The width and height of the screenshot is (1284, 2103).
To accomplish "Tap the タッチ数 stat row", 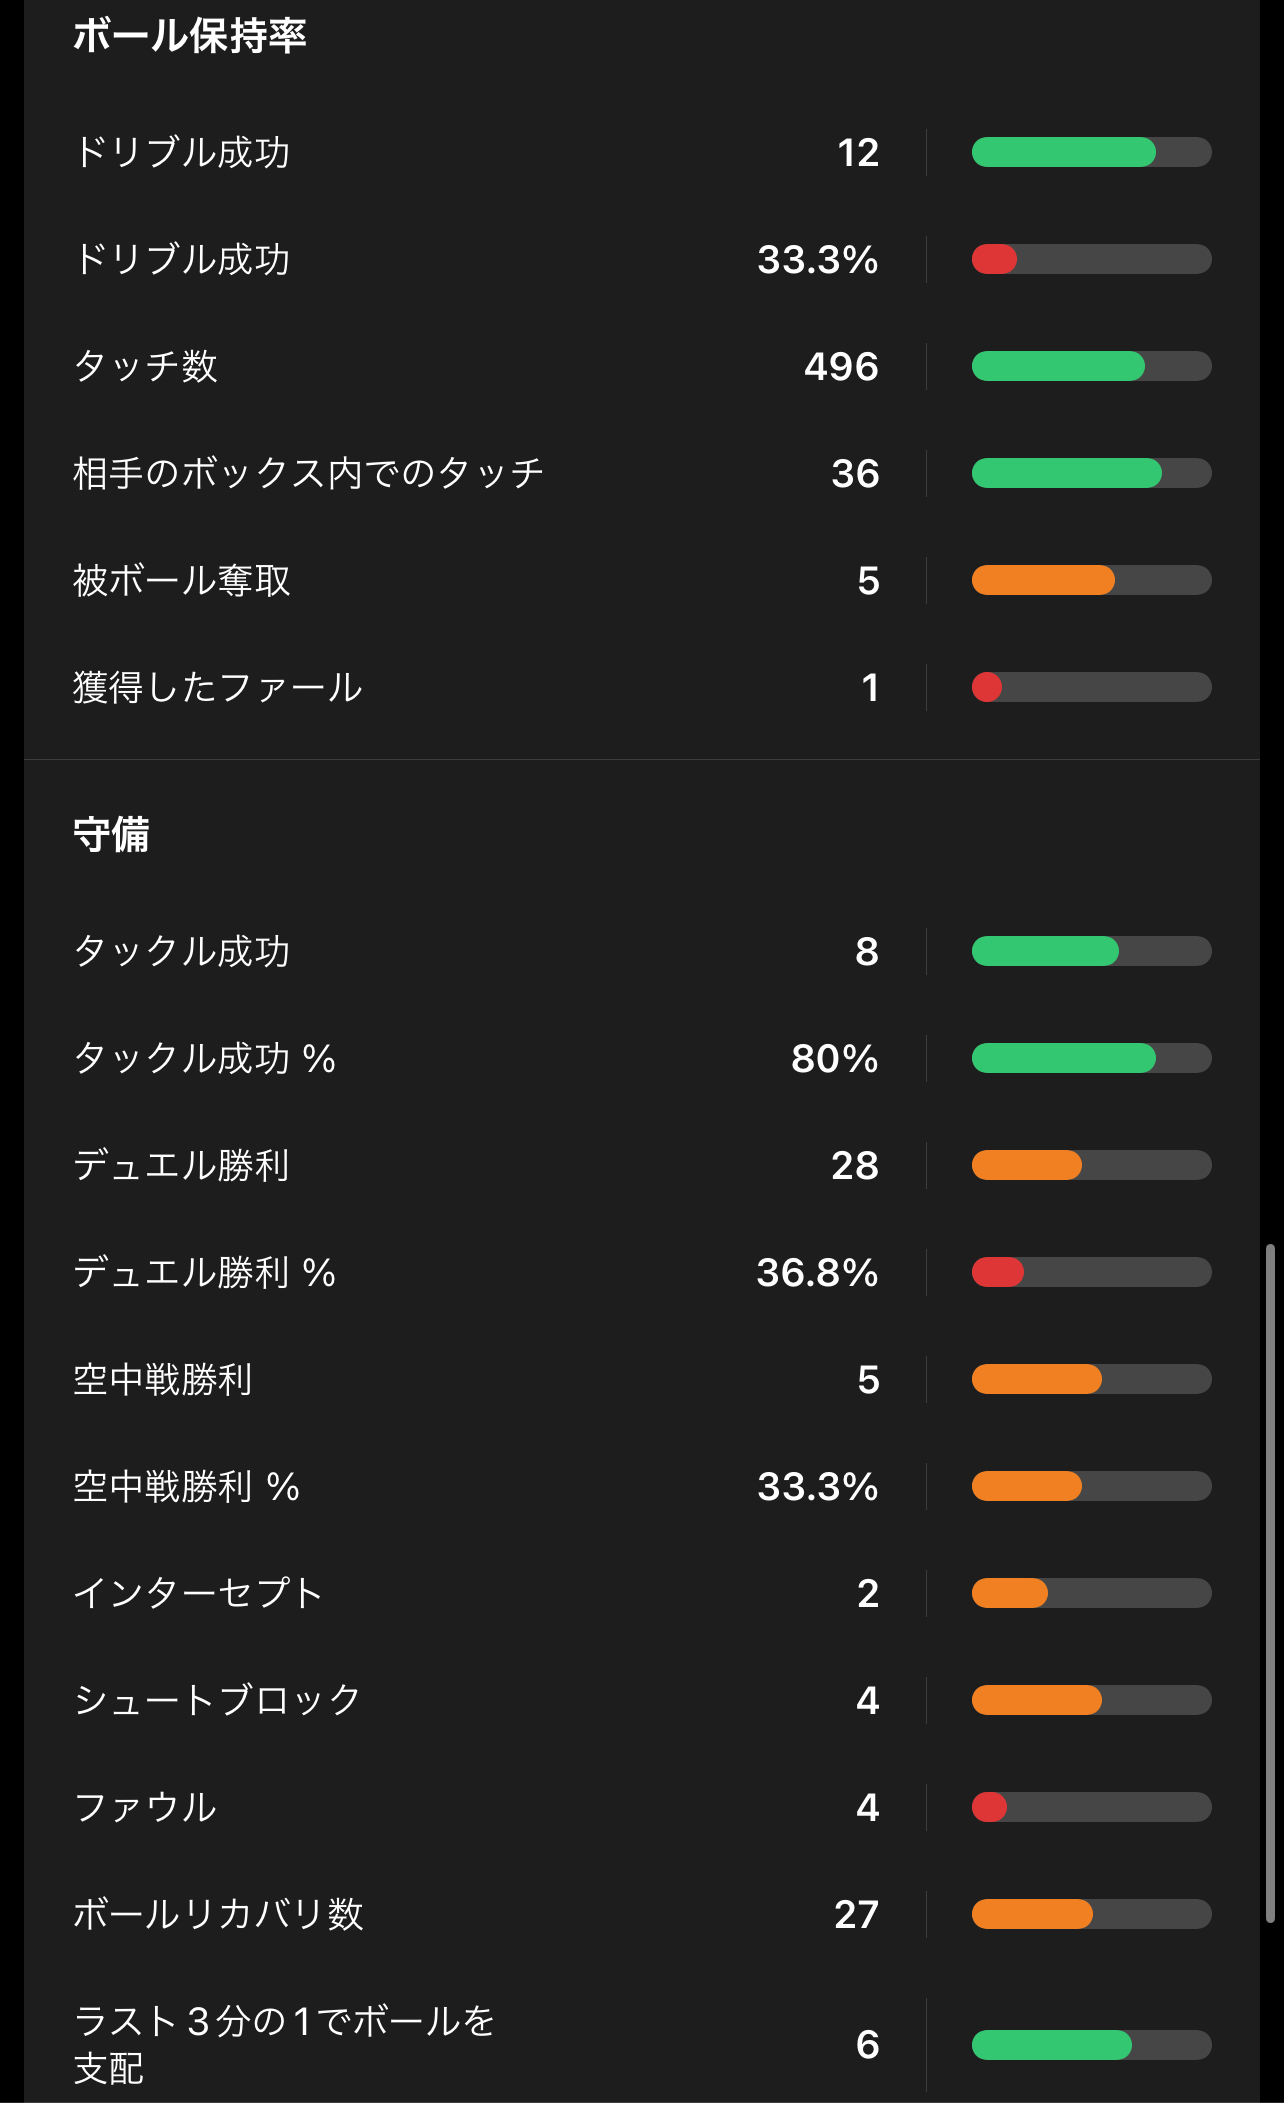I will pyautogui.click(x=642, y=366).
